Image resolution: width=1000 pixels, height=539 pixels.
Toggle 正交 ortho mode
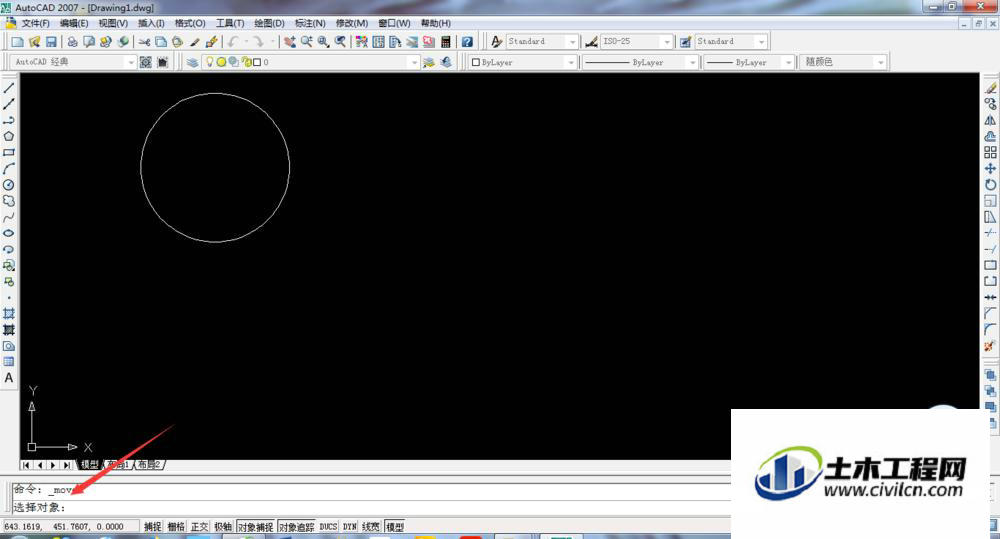(200, 527)
